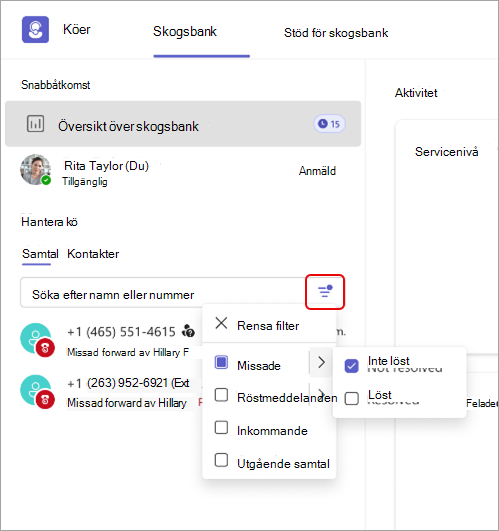Click Rensa filter menu entry
Image resolution: width=499 pixels, height=531 pixels.
(269, 325)
